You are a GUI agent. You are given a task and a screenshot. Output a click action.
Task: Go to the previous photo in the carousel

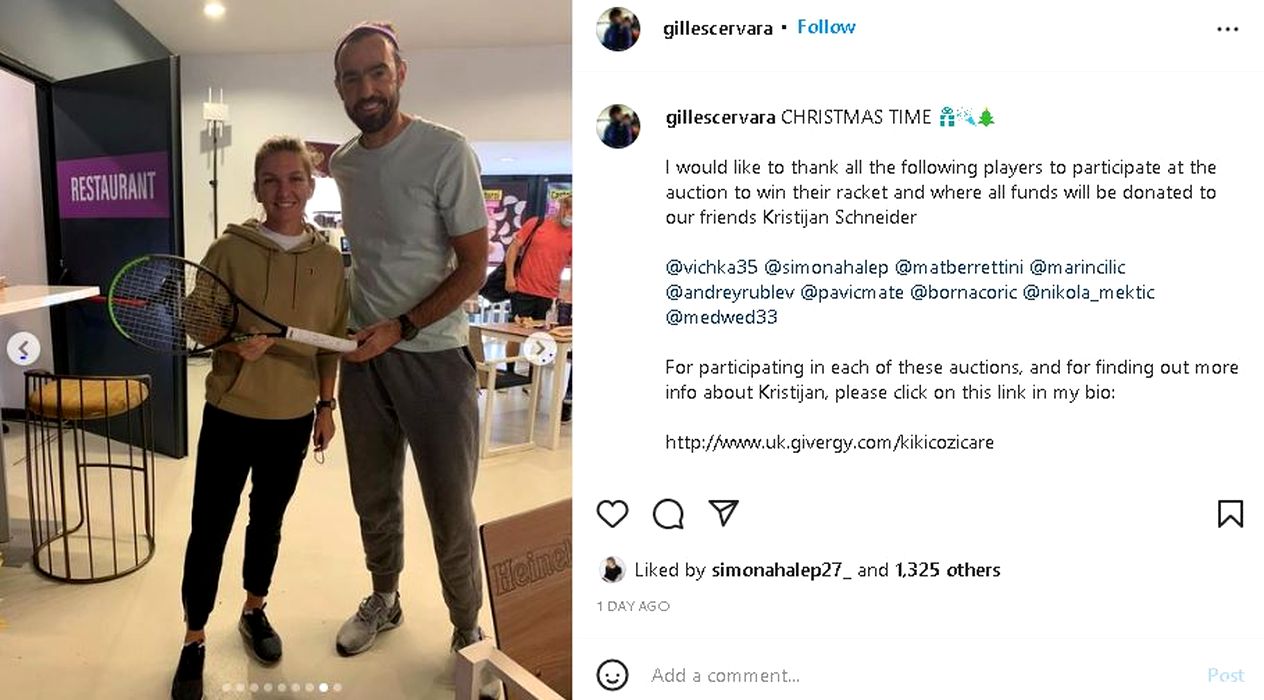[23, 349]
